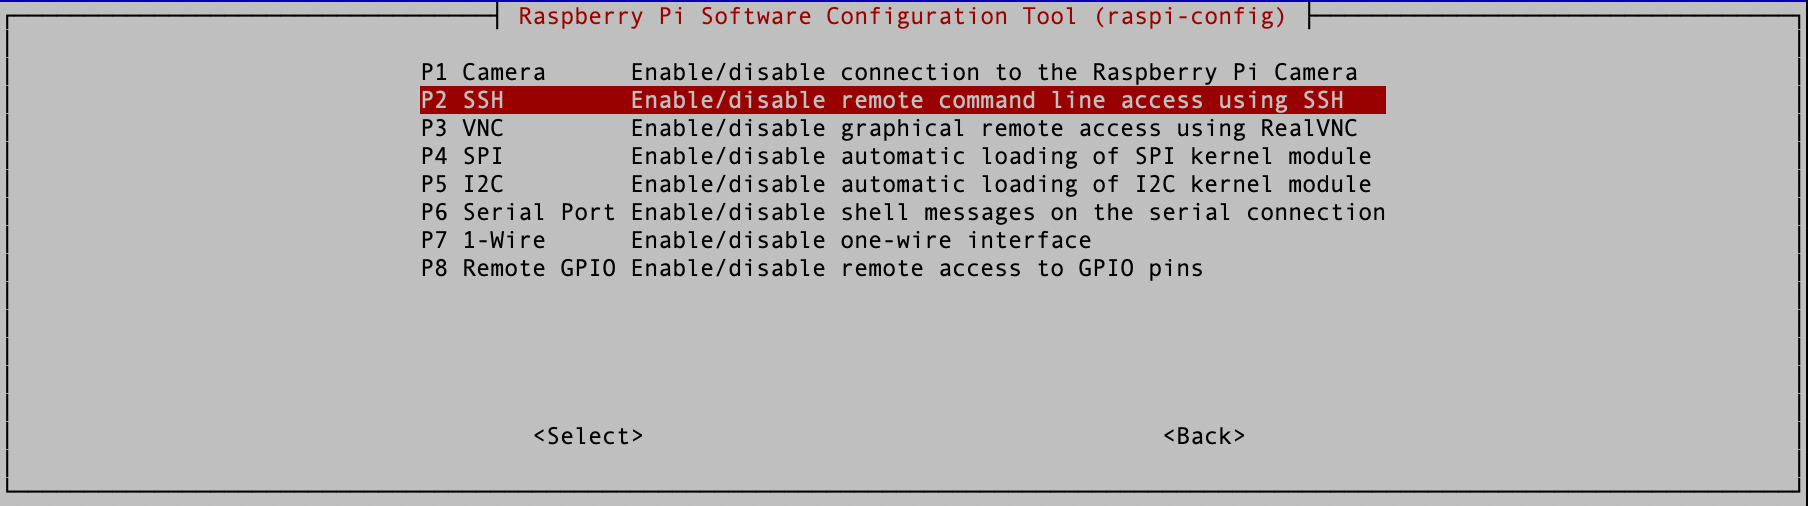Choose the P7 1-Wire item
1808x506 pixels.
[483, 241]
